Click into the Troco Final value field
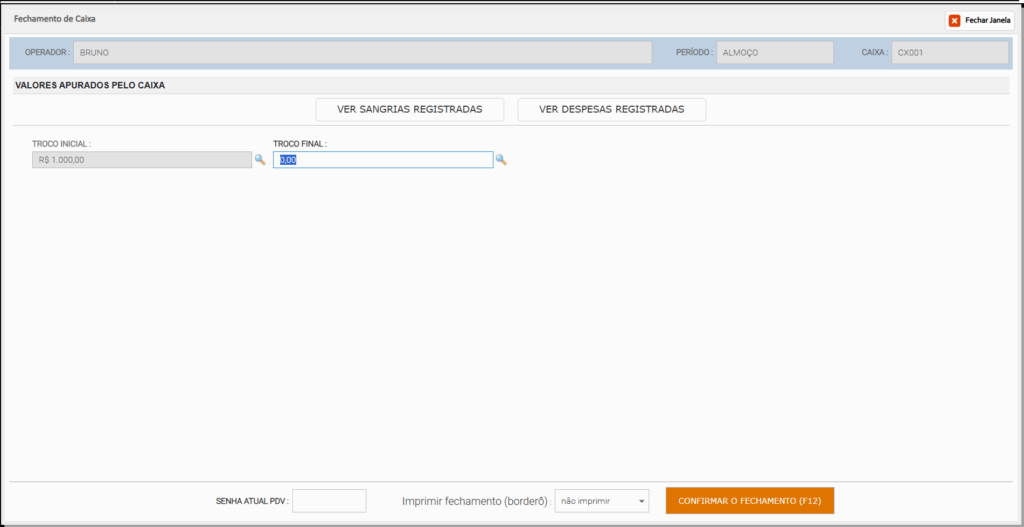 (383, 160)
